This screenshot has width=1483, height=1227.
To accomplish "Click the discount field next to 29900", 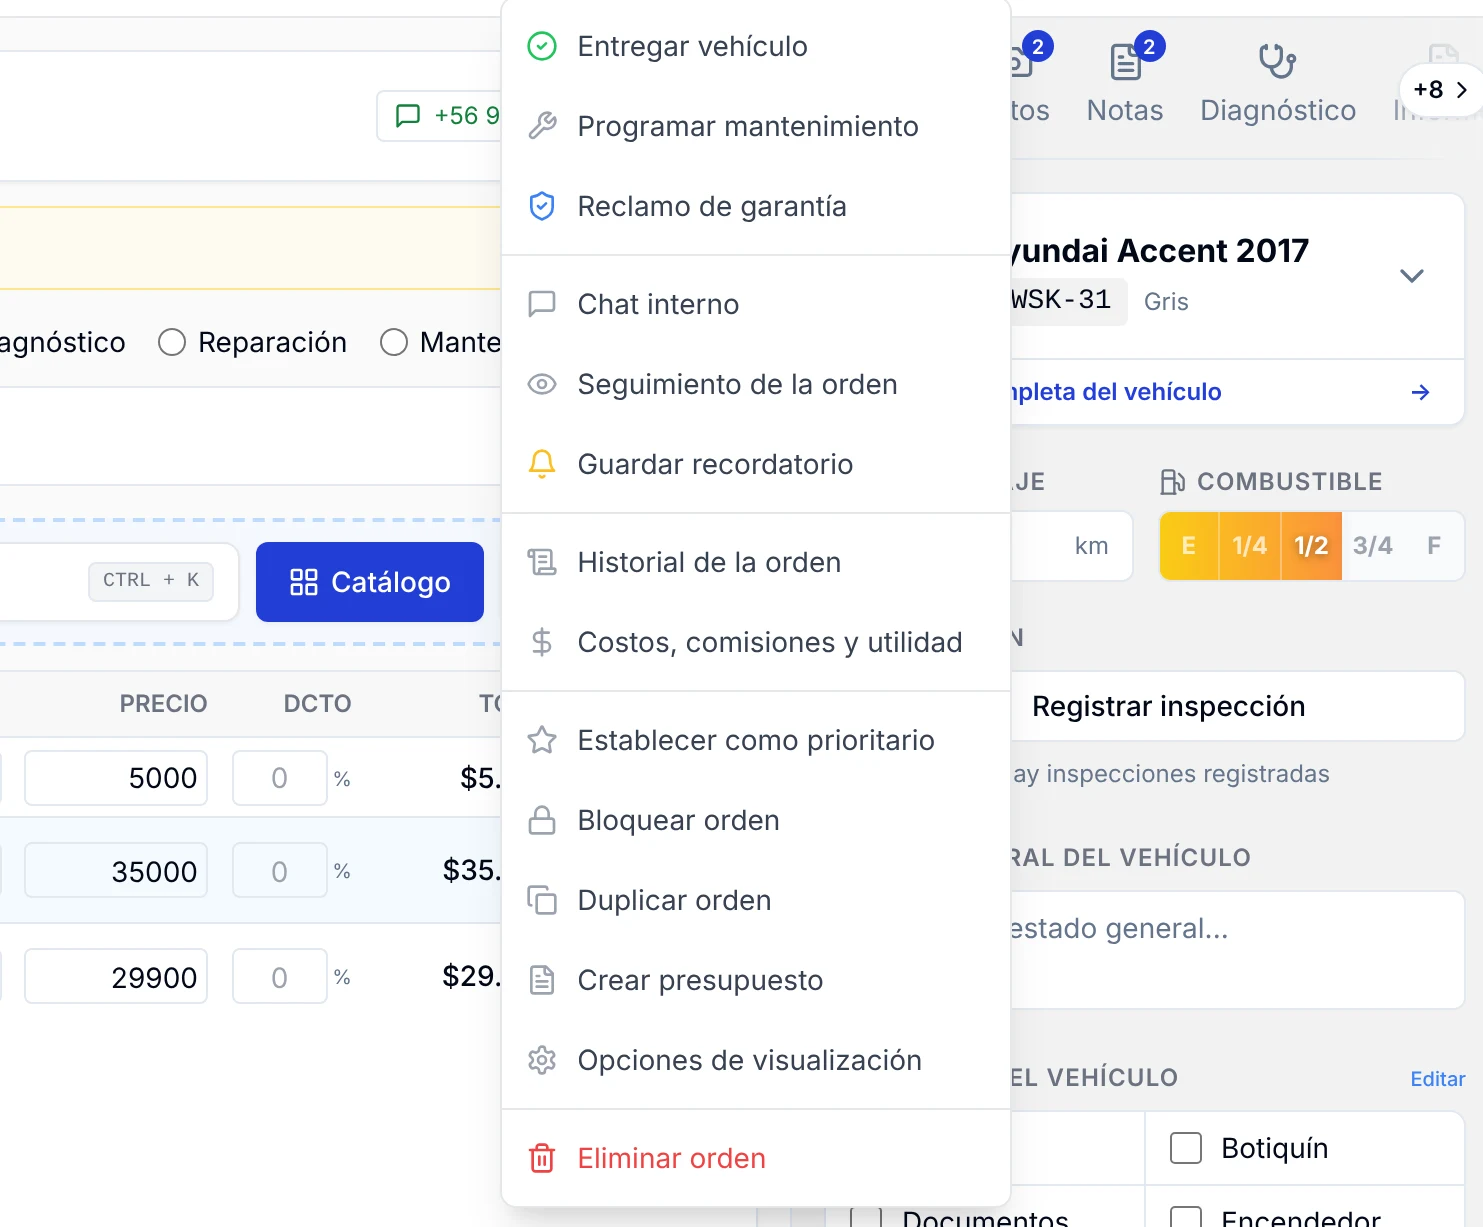I will tap(280, 977).
